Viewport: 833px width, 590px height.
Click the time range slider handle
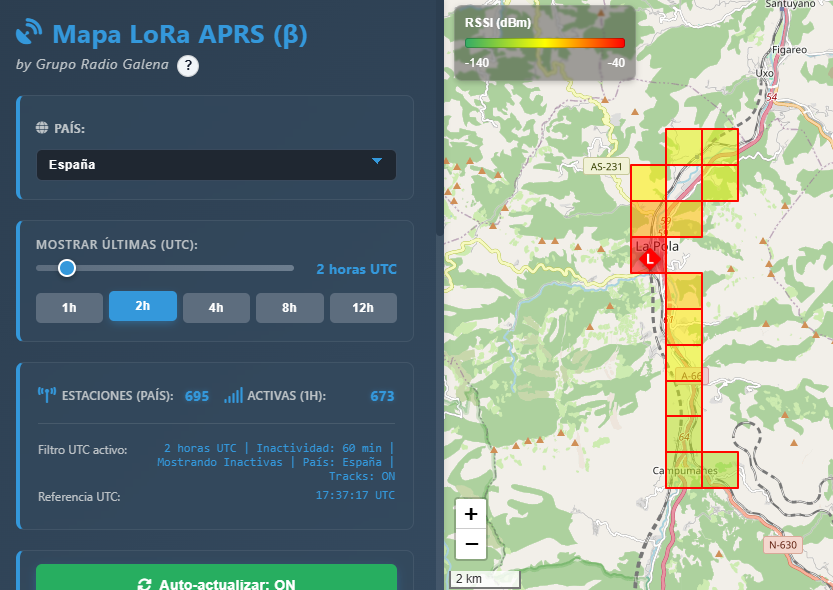[67, 268]
